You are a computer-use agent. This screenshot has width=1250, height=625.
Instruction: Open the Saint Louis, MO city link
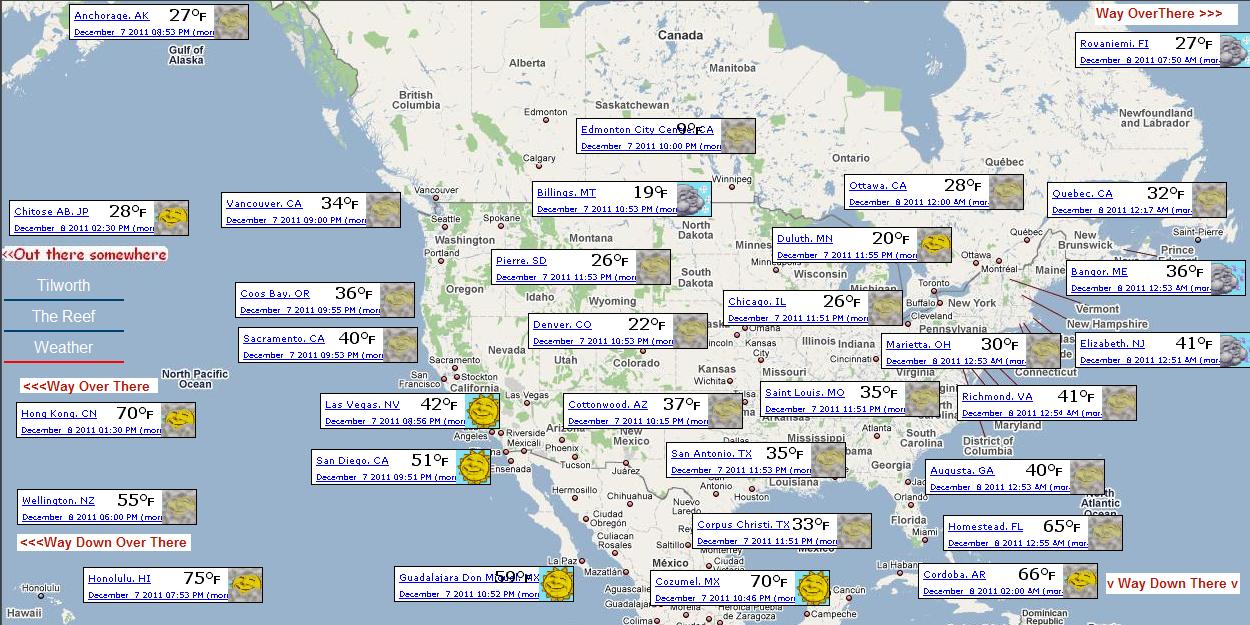click(x=805, y=393)
